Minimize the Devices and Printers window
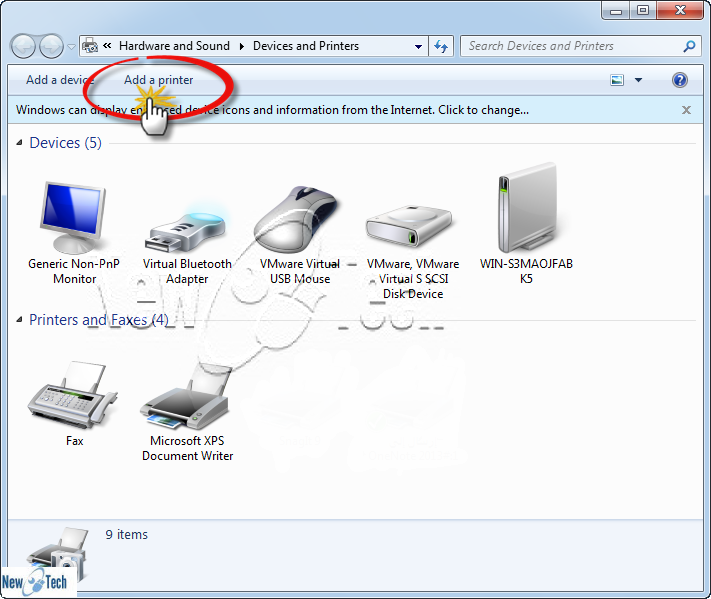The image size is (711, 599). pyautogui.click(x=616, y=10)
